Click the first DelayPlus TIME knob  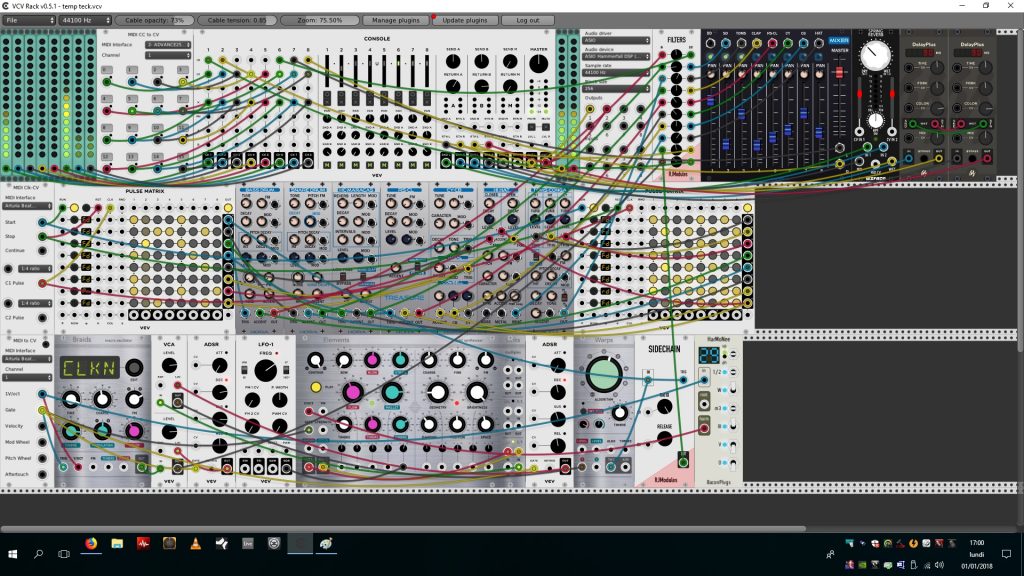(x=937, y=67)
